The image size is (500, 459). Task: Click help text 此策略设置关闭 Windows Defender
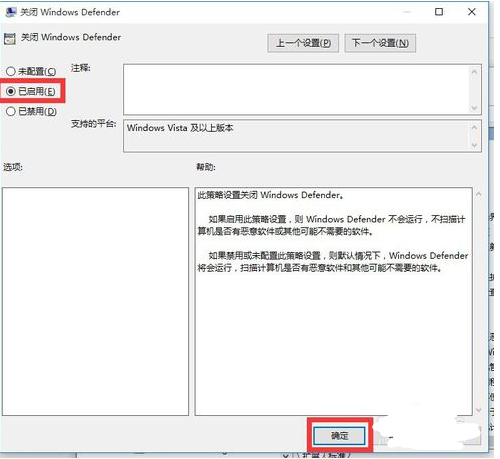click(270, 195)
